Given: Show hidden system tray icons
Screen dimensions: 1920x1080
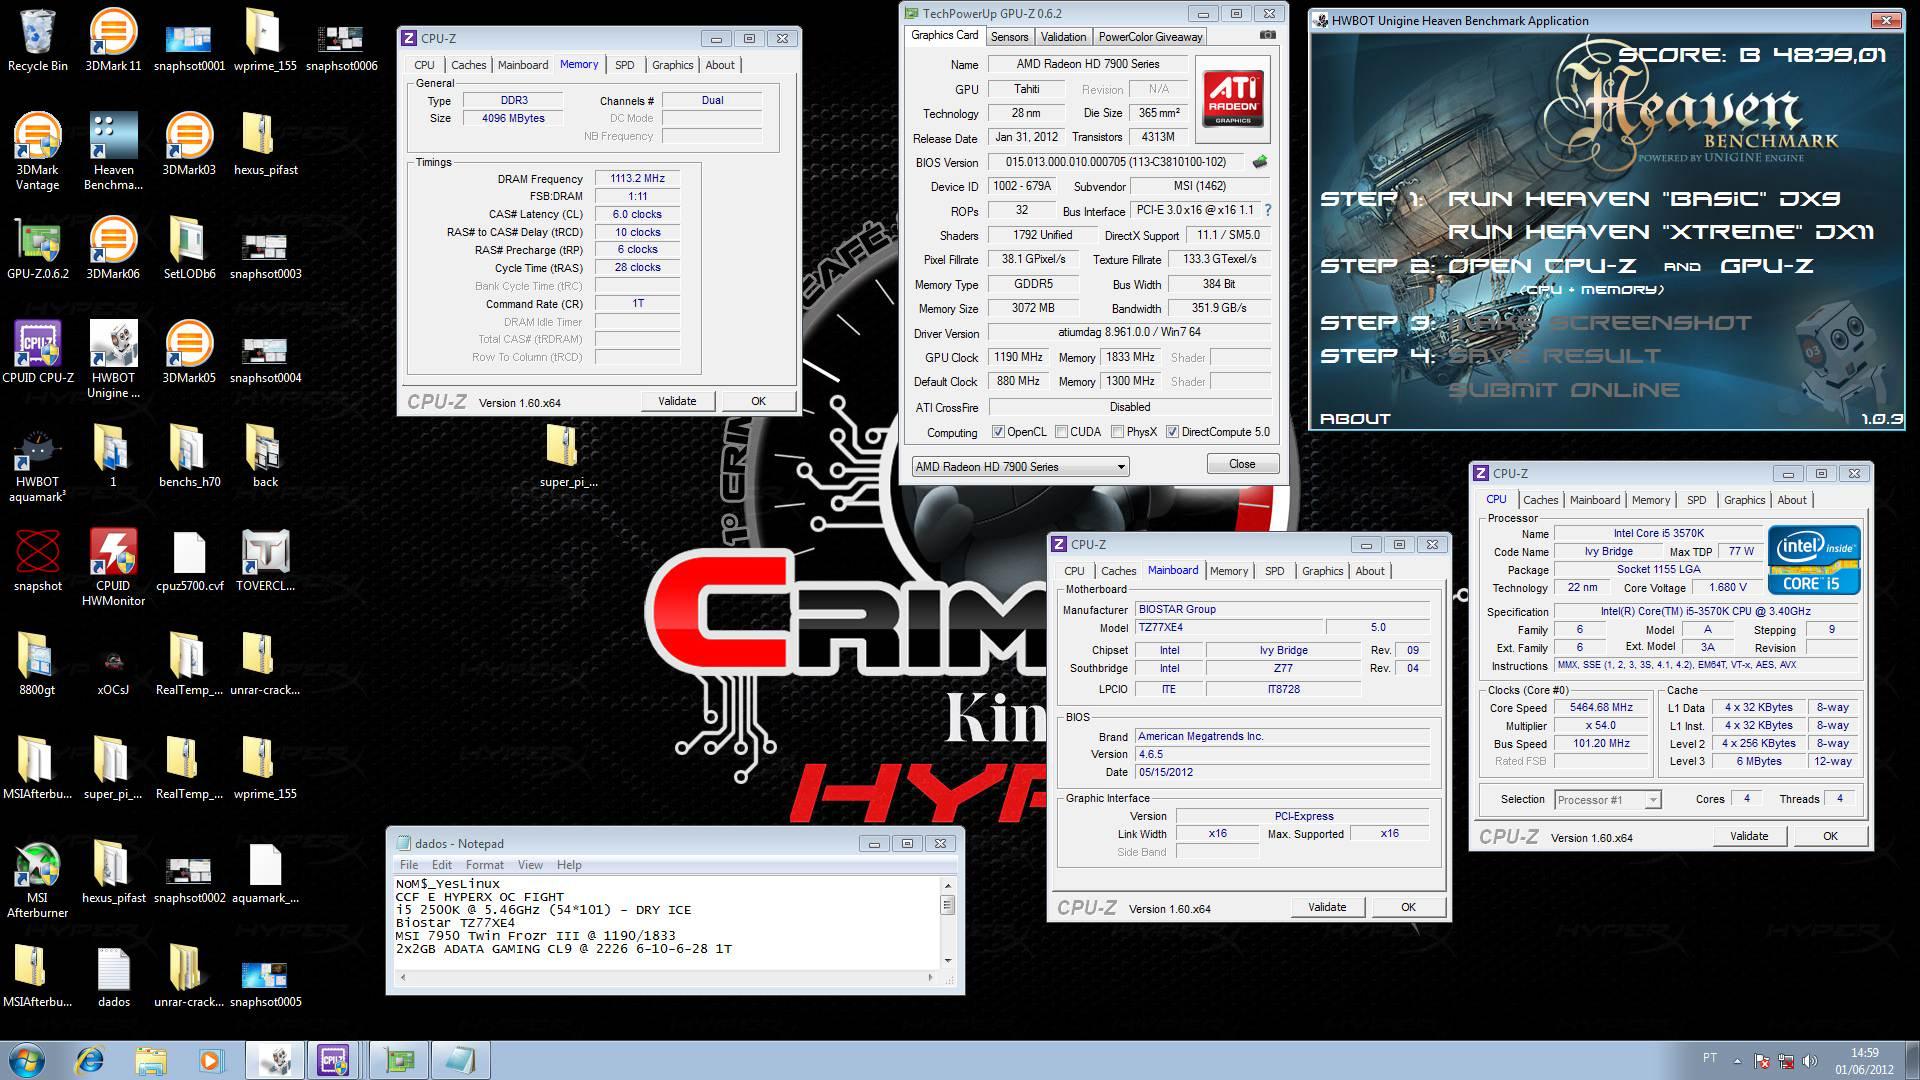Looking at the screenshot, I should pyautogui.click(x=1737, y=1060).
